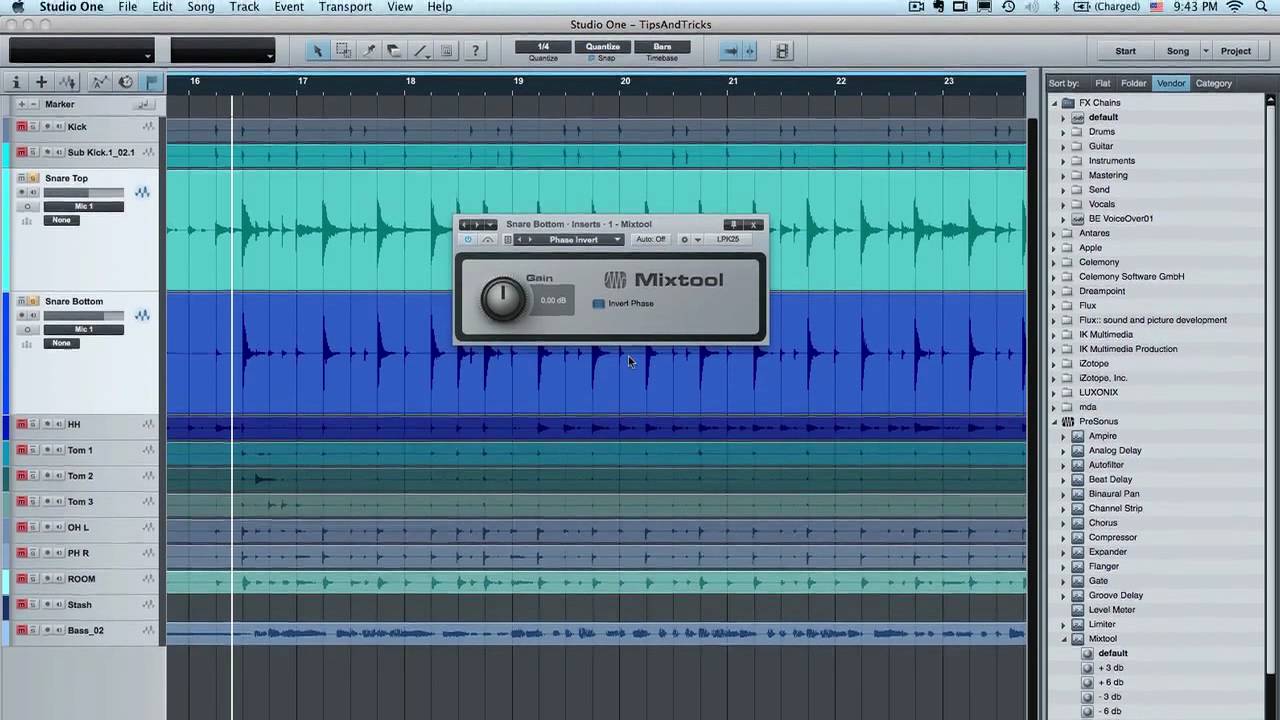Screen dimensions: 1280x720
Task: Mute the Kick track
Action: pos(21,126)
